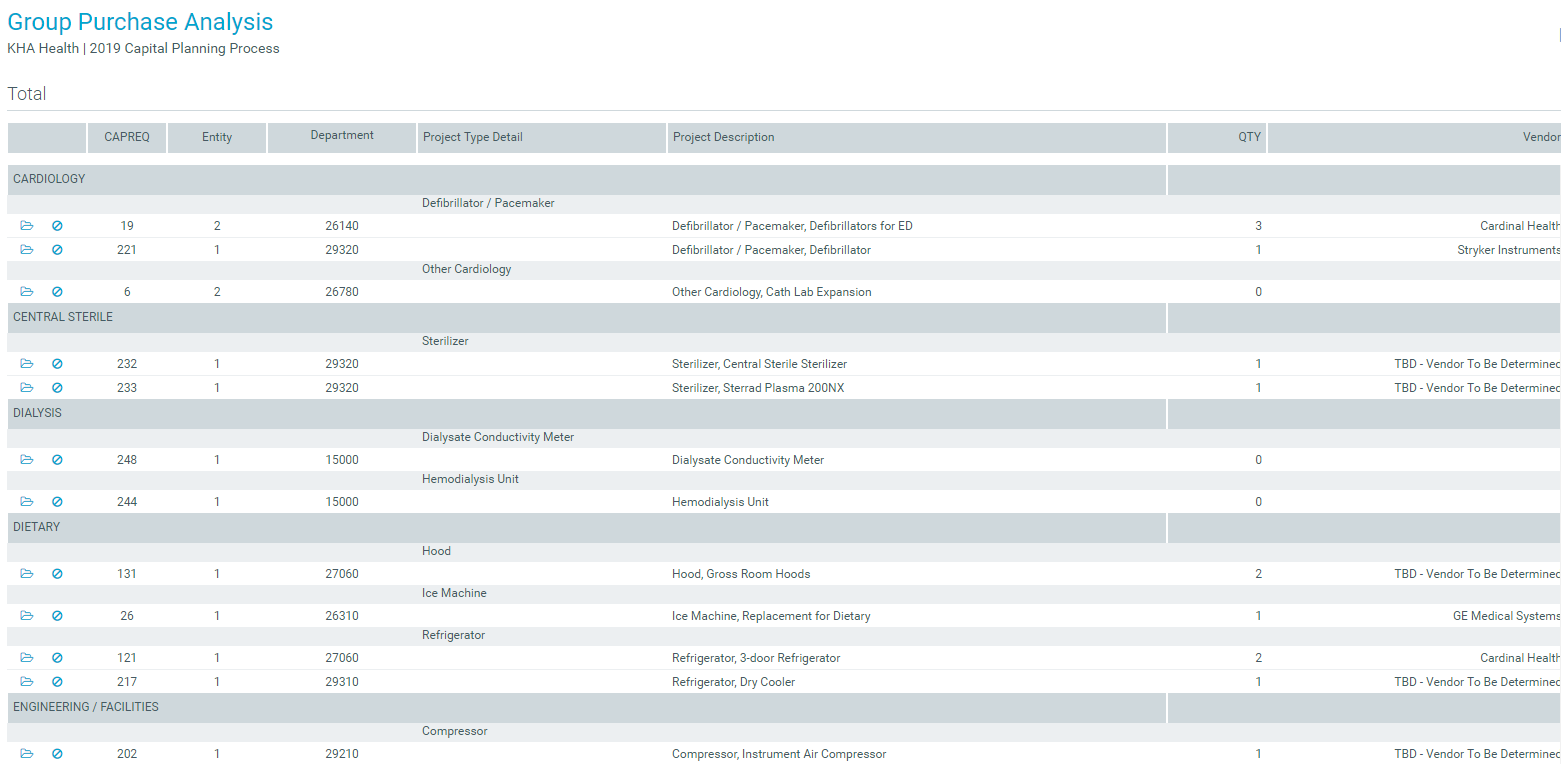The image size is (1561, 764).
Task: Click the reject icon for CAPREQ 121
Action: click(x=57, y=658)
